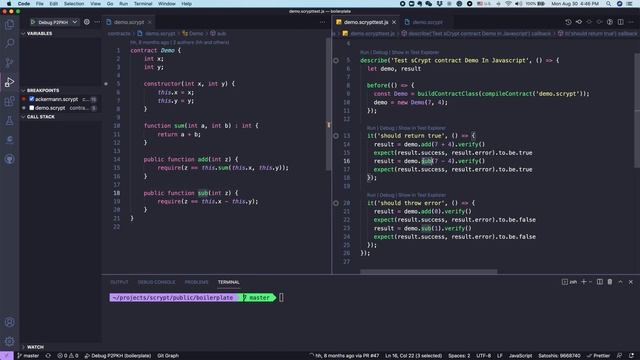The height and width of the screenshot is (360, 640).
Task: Click the left editor vertical scrollbar
Action: click(328, 104)
